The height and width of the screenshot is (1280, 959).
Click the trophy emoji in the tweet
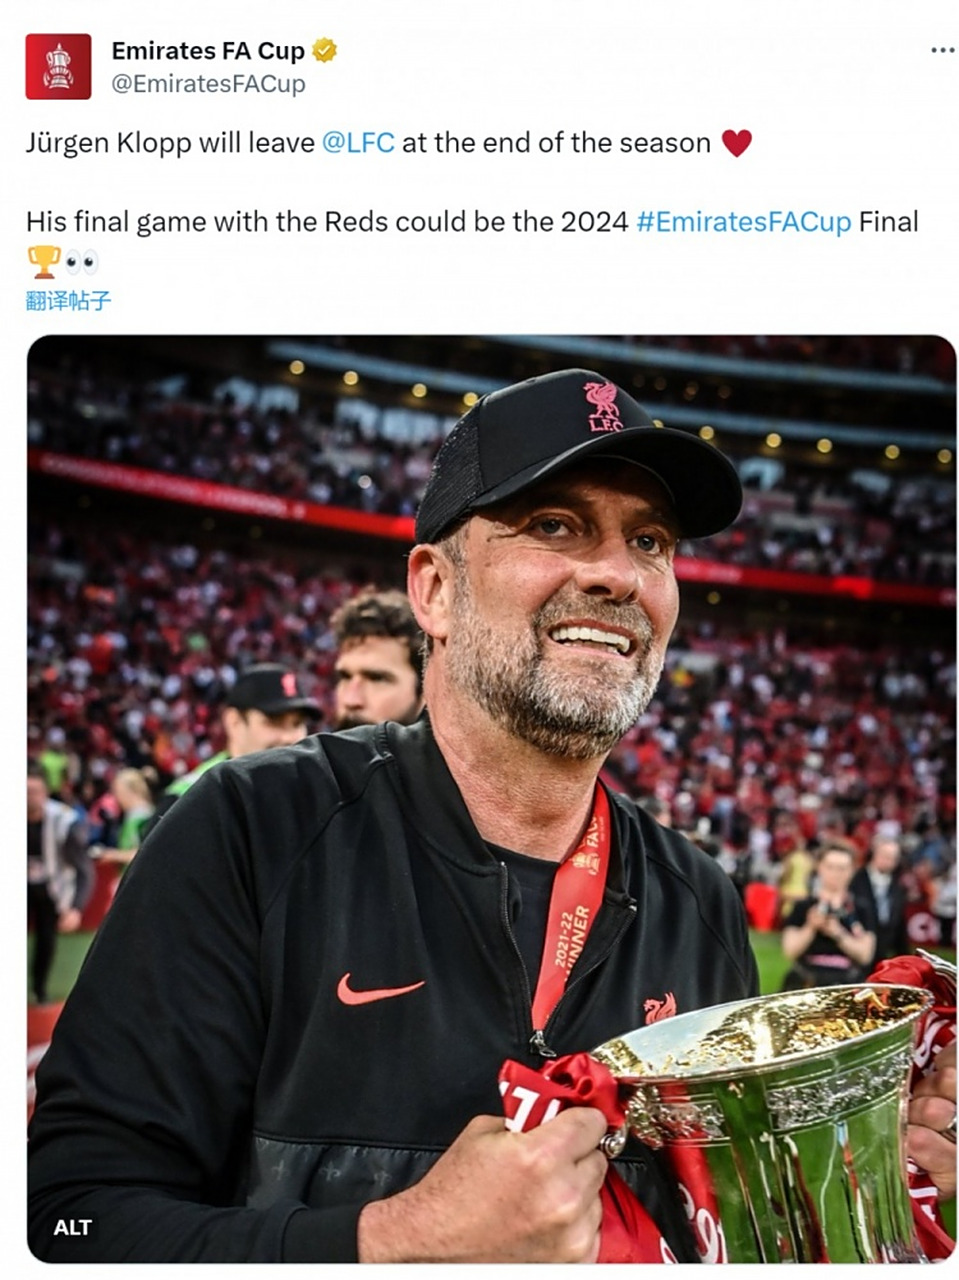point(44,262)
